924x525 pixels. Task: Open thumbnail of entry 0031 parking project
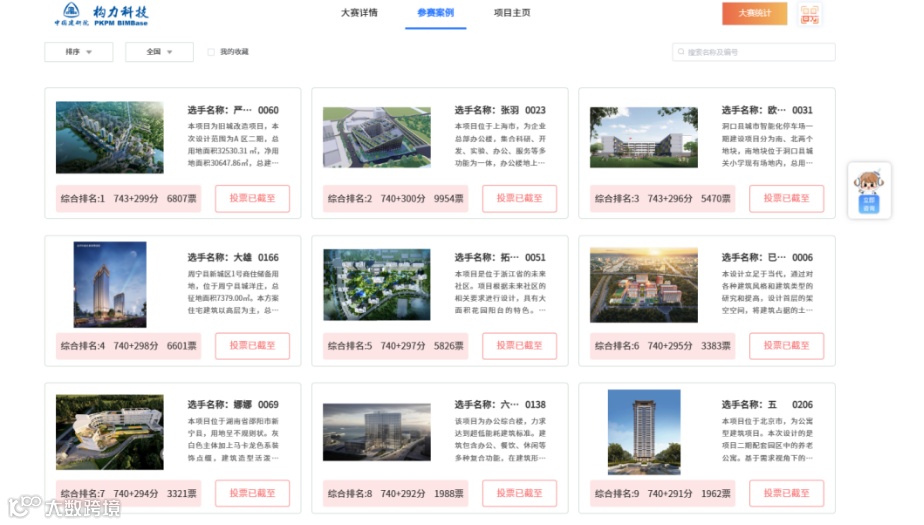click(x=644, y=137)
